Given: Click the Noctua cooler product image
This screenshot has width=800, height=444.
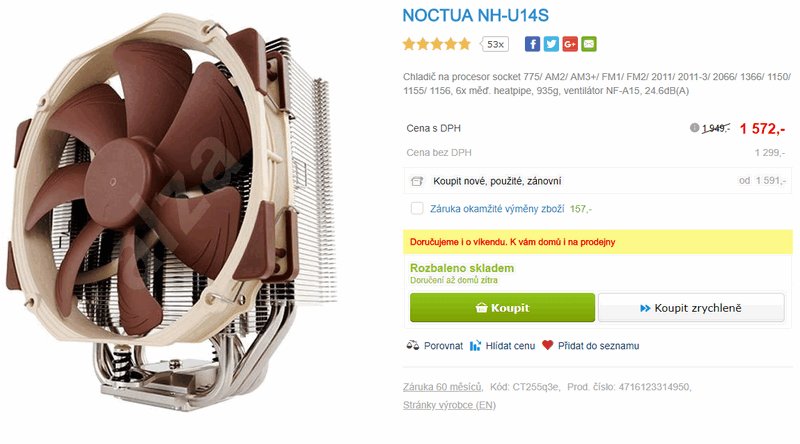Looking at the screenshot, I should coord(171,212).
